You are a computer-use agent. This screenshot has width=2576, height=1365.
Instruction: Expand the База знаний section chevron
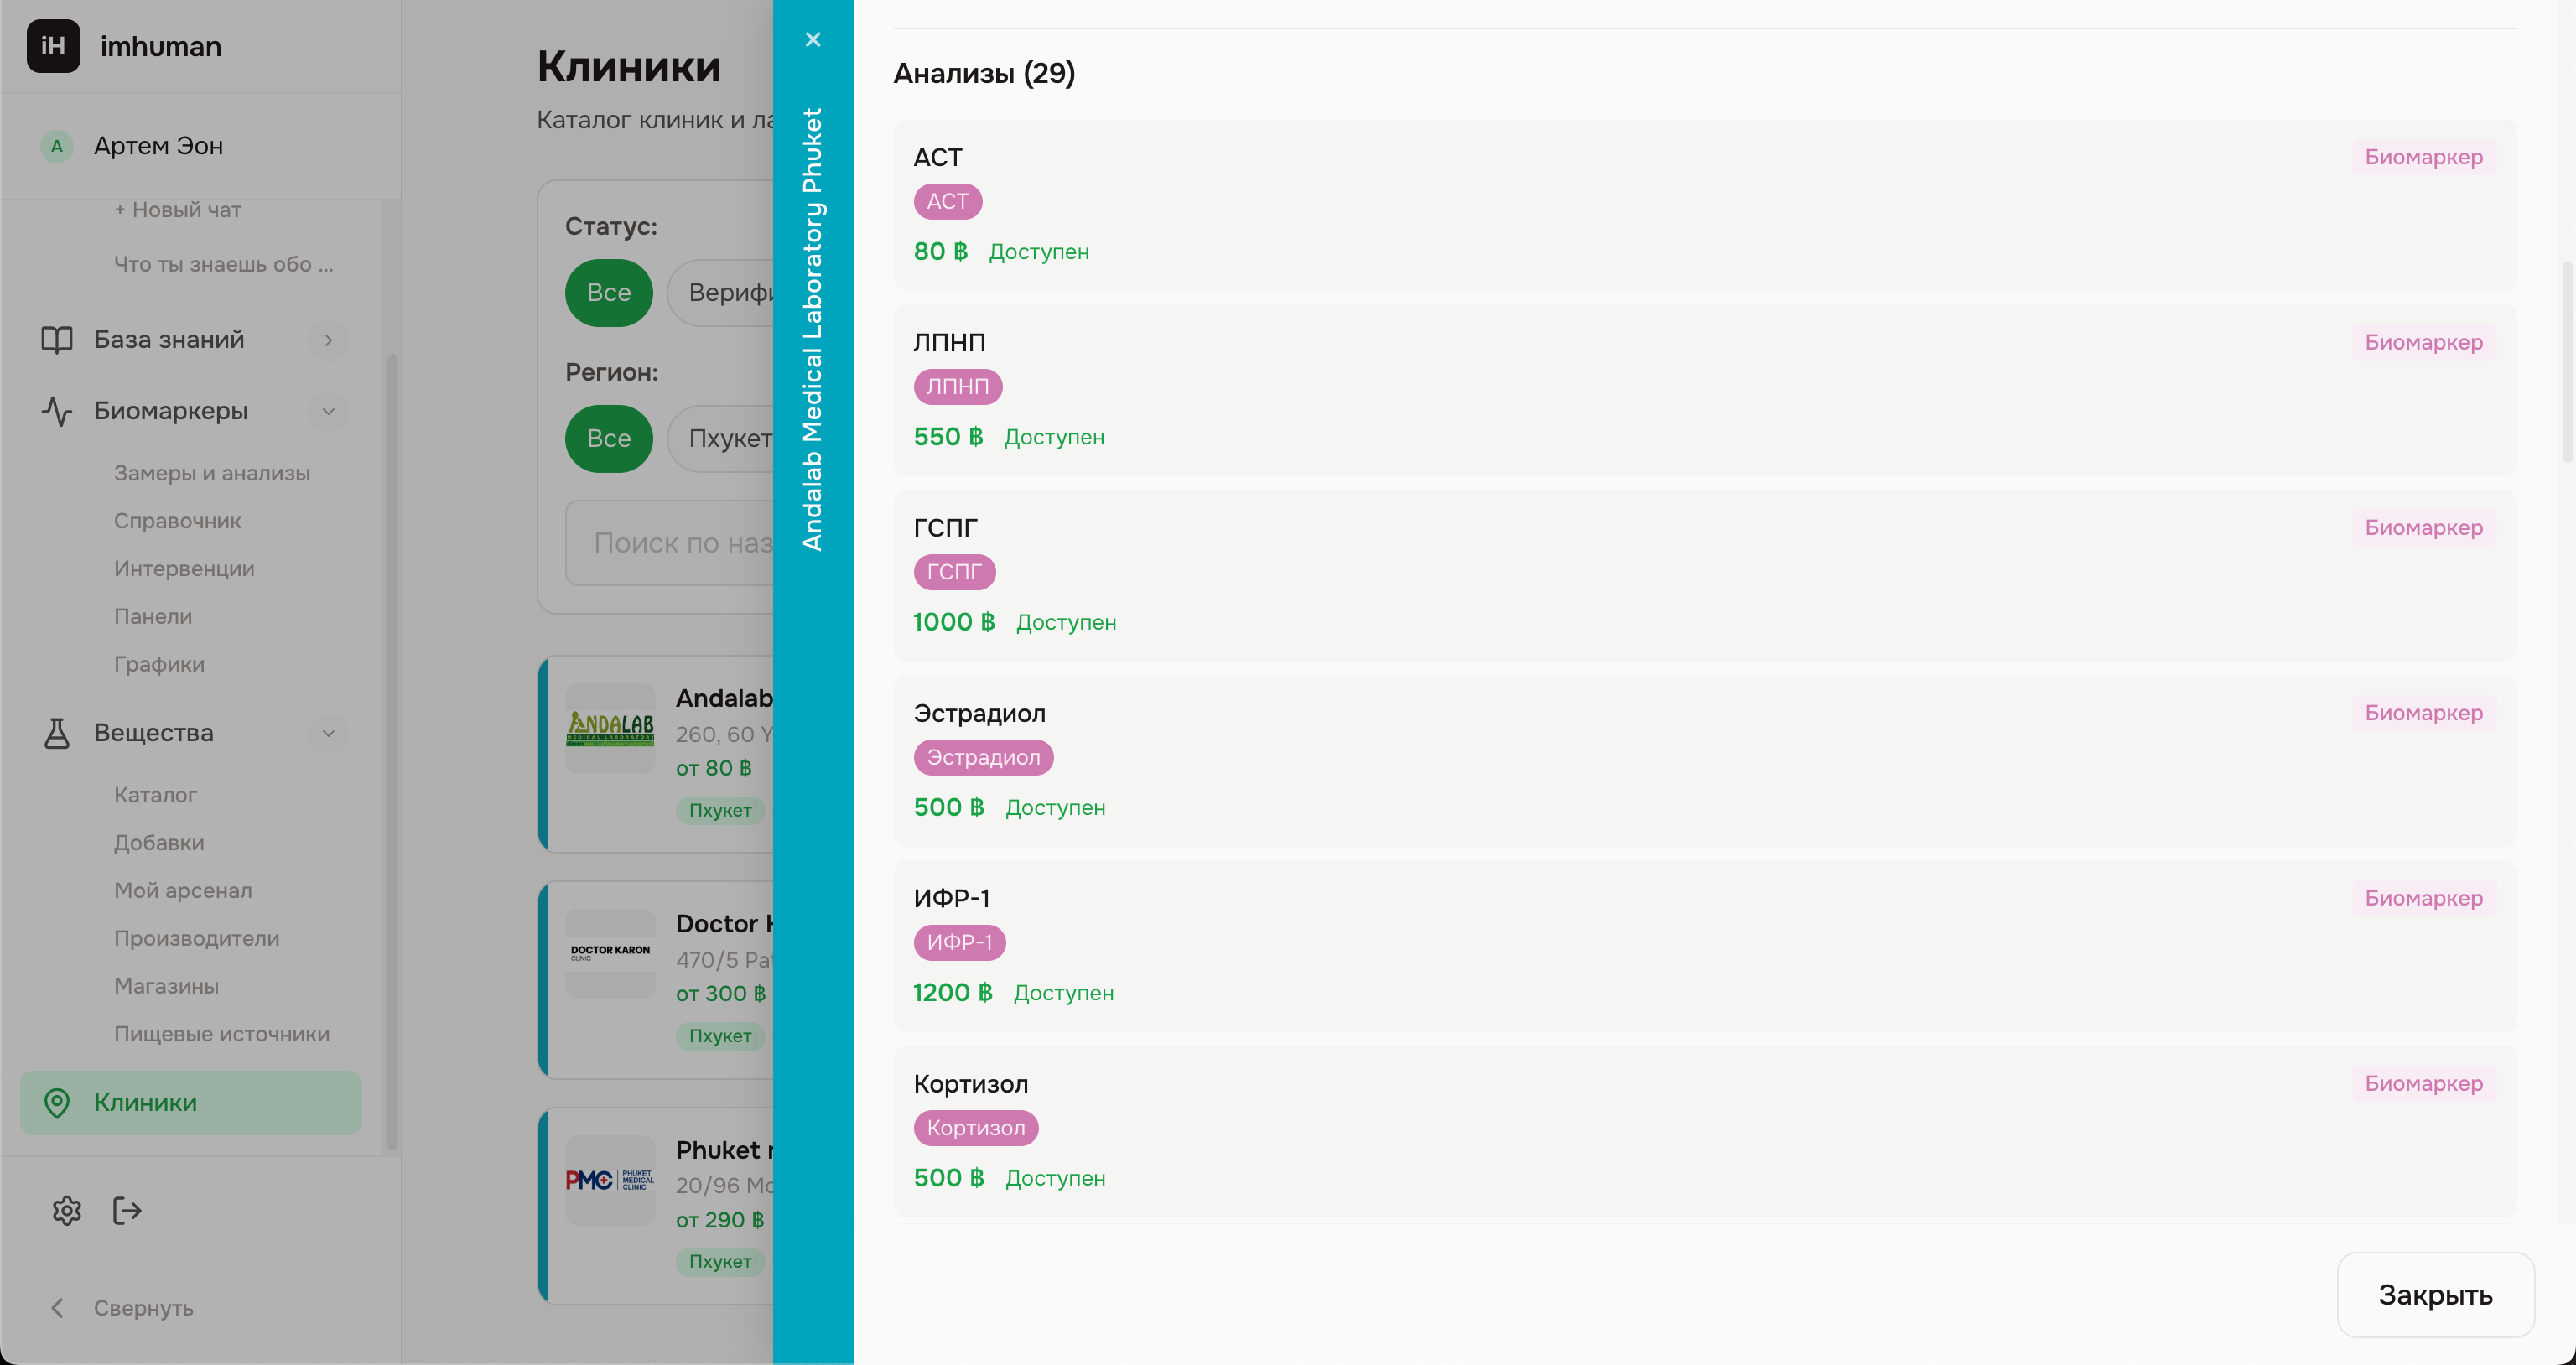pyautogui.click(x=328, y=340)
